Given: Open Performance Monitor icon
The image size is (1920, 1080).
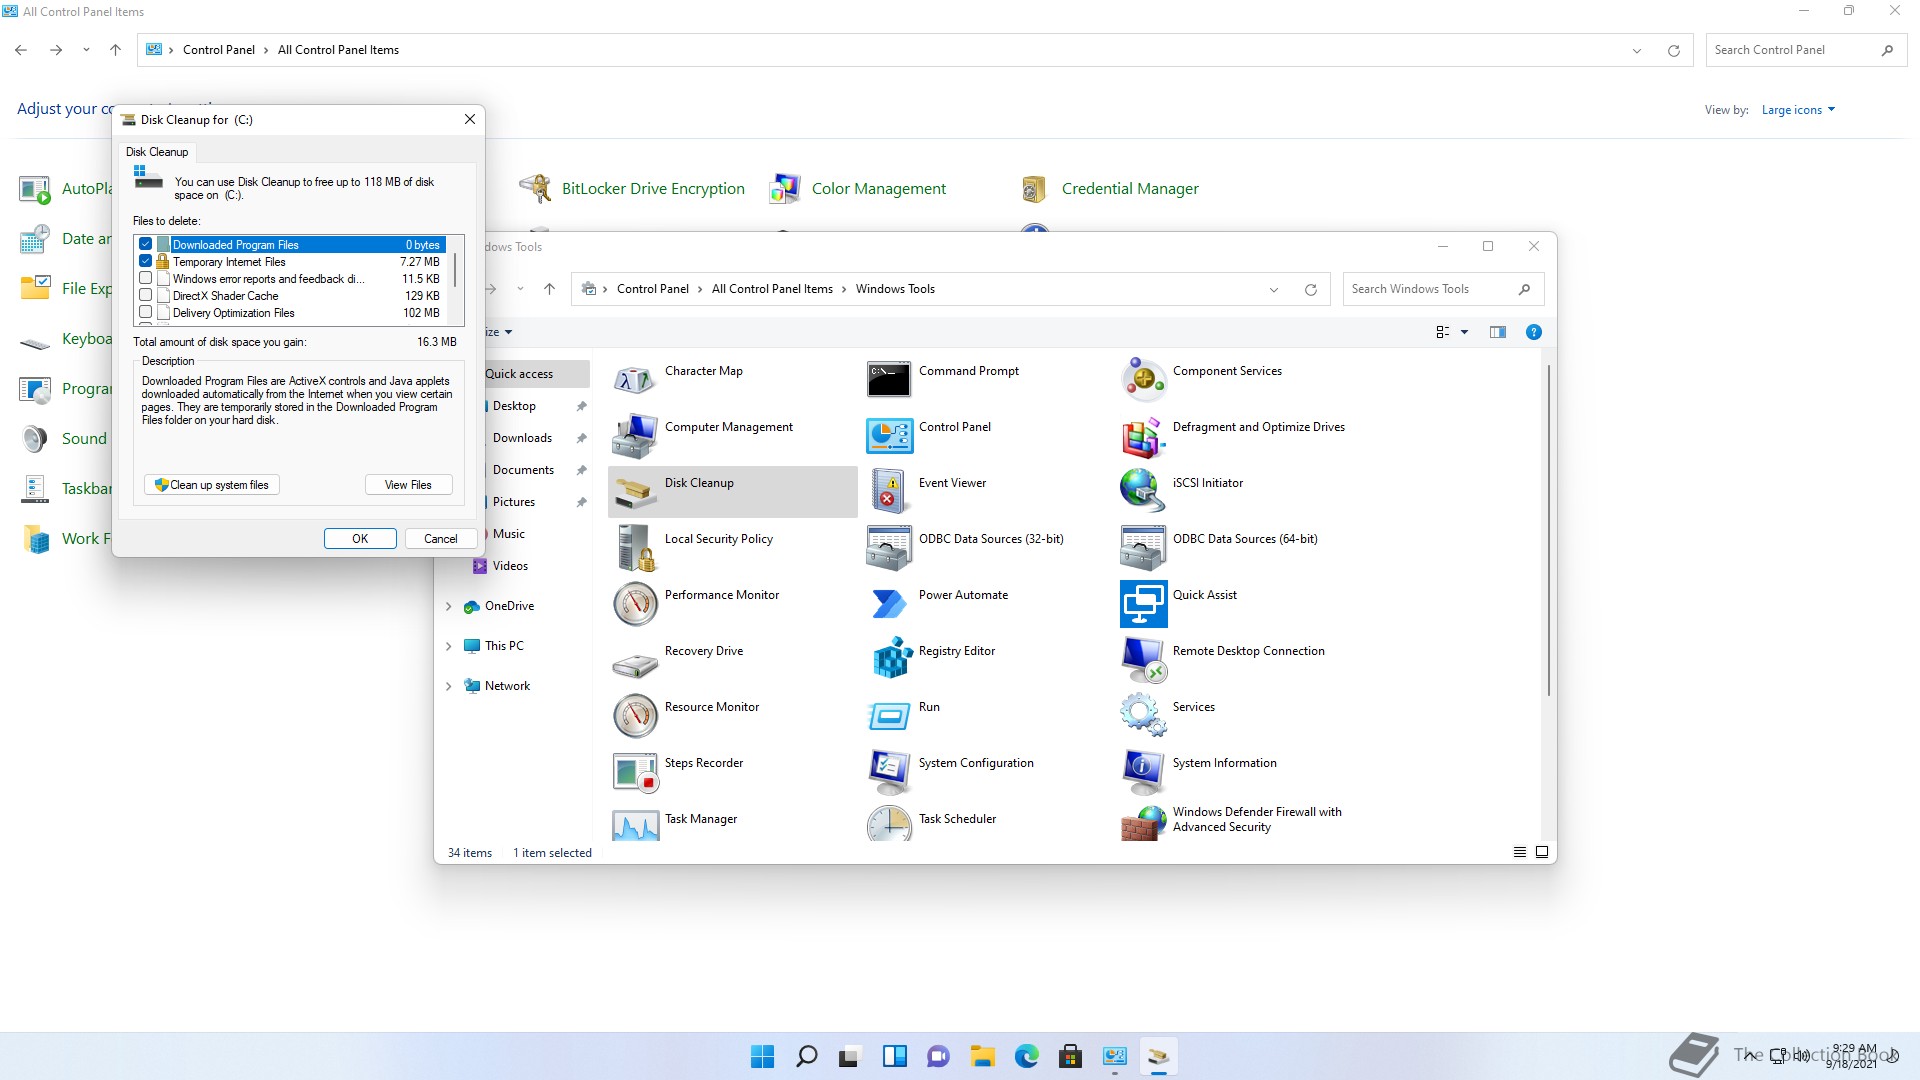Looking at the screenshot, I should tap(635, 605).
